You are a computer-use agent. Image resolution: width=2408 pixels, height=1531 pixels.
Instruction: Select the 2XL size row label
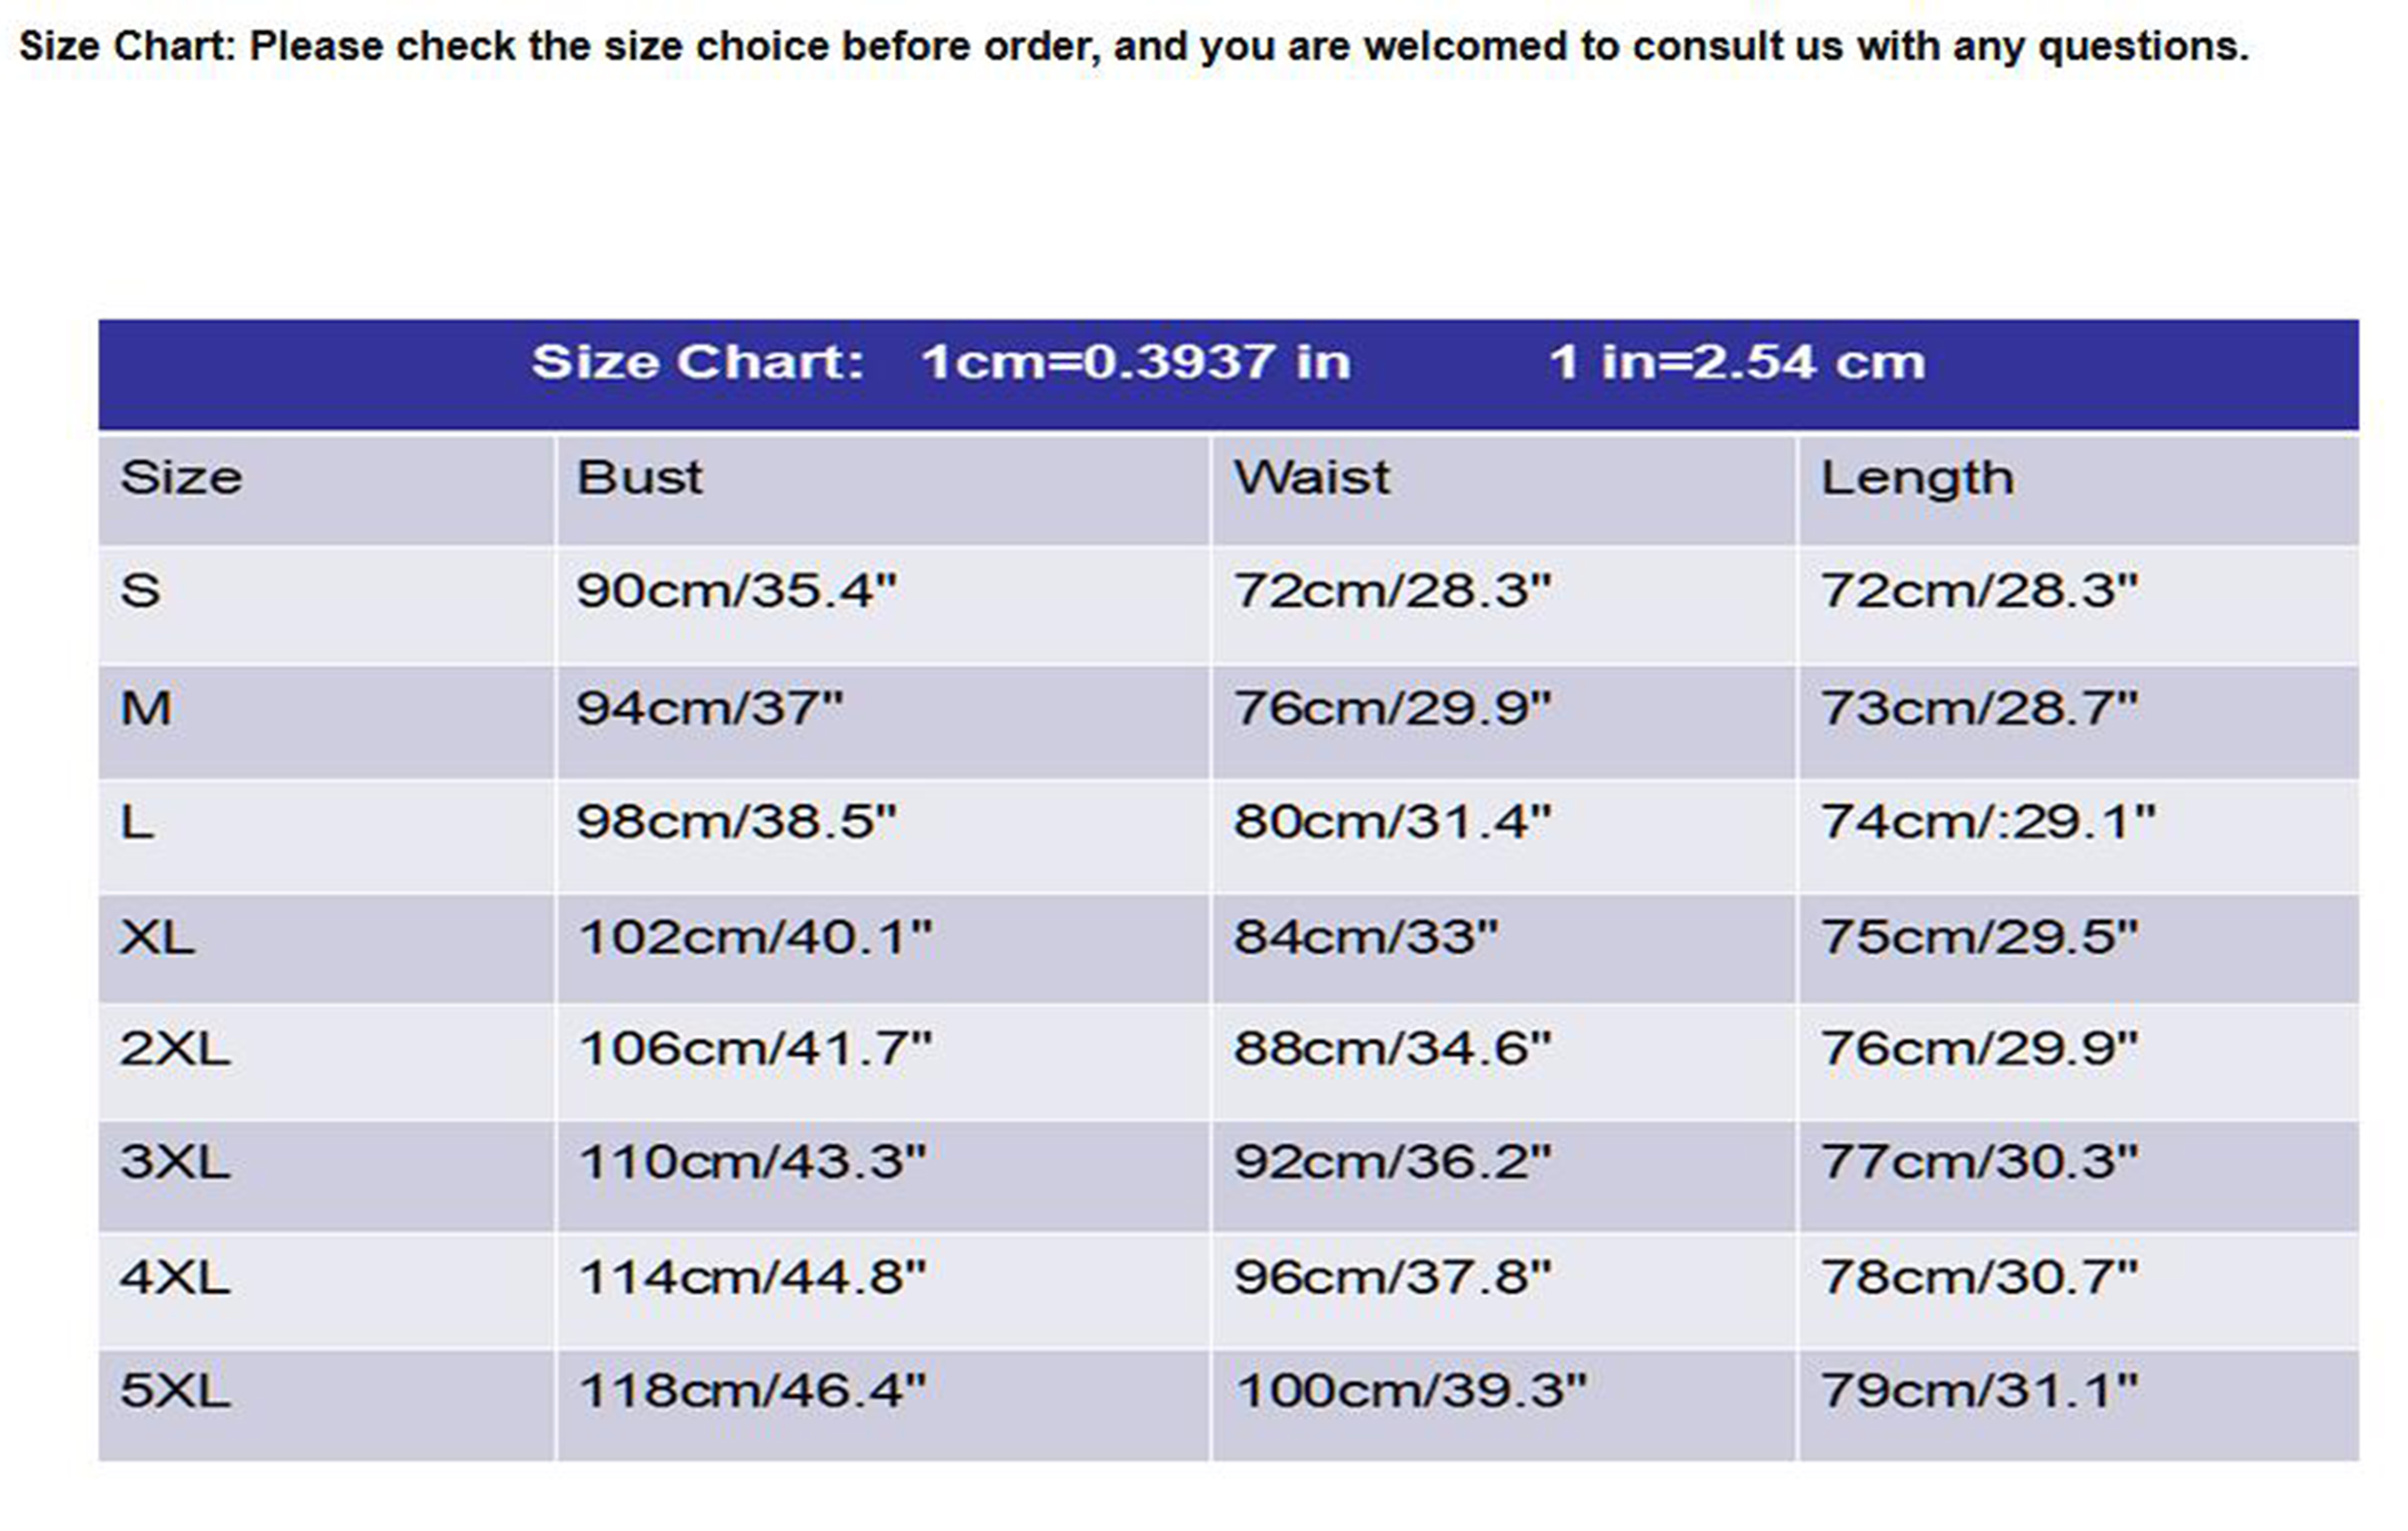tap(175, 1049)
